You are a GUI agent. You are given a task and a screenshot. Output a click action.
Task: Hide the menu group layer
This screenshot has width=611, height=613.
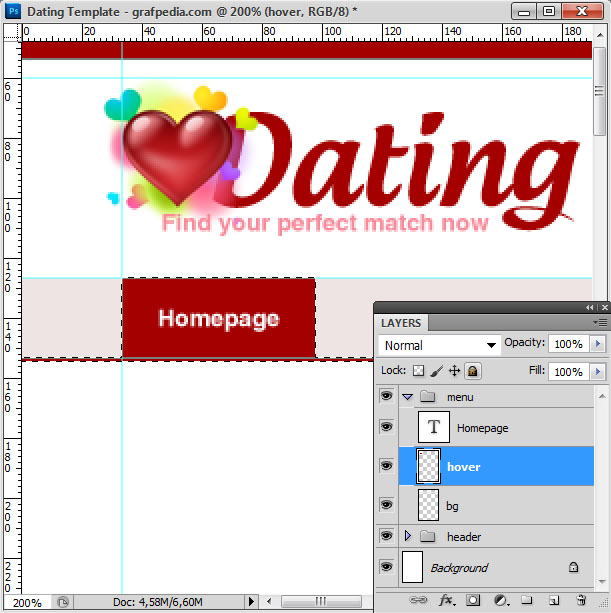point(386,396)
